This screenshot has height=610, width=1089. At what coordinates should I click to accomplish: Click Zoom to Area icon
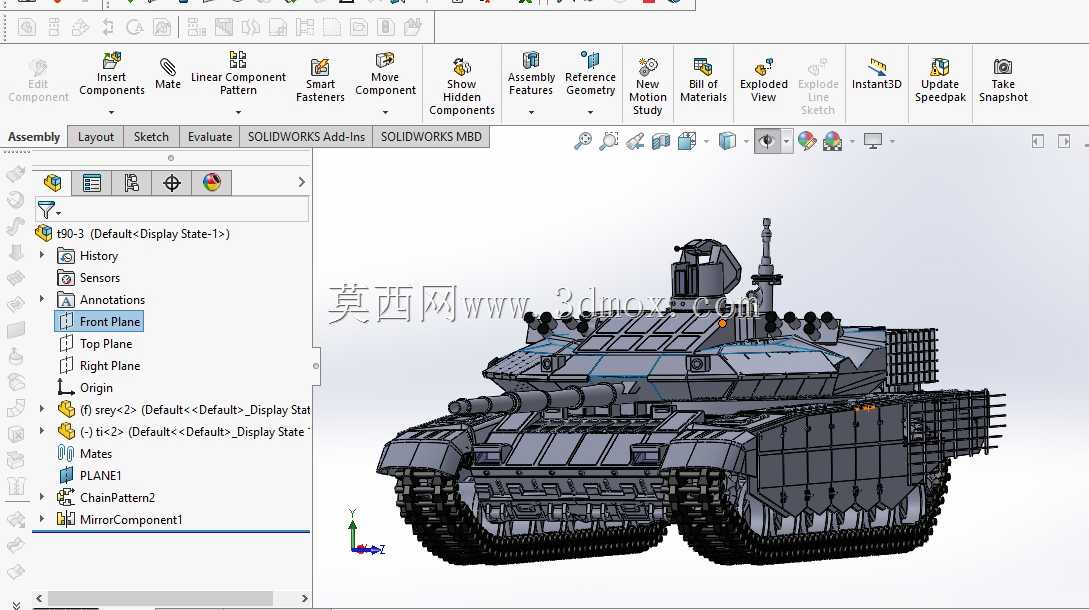(608, 141)
